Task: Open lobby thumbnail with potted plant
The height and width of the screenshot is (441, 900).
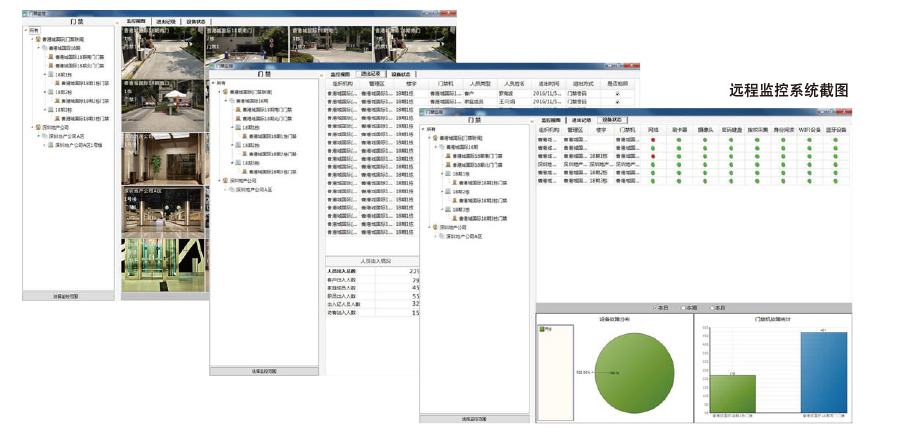Action: (x=163, y=159)
